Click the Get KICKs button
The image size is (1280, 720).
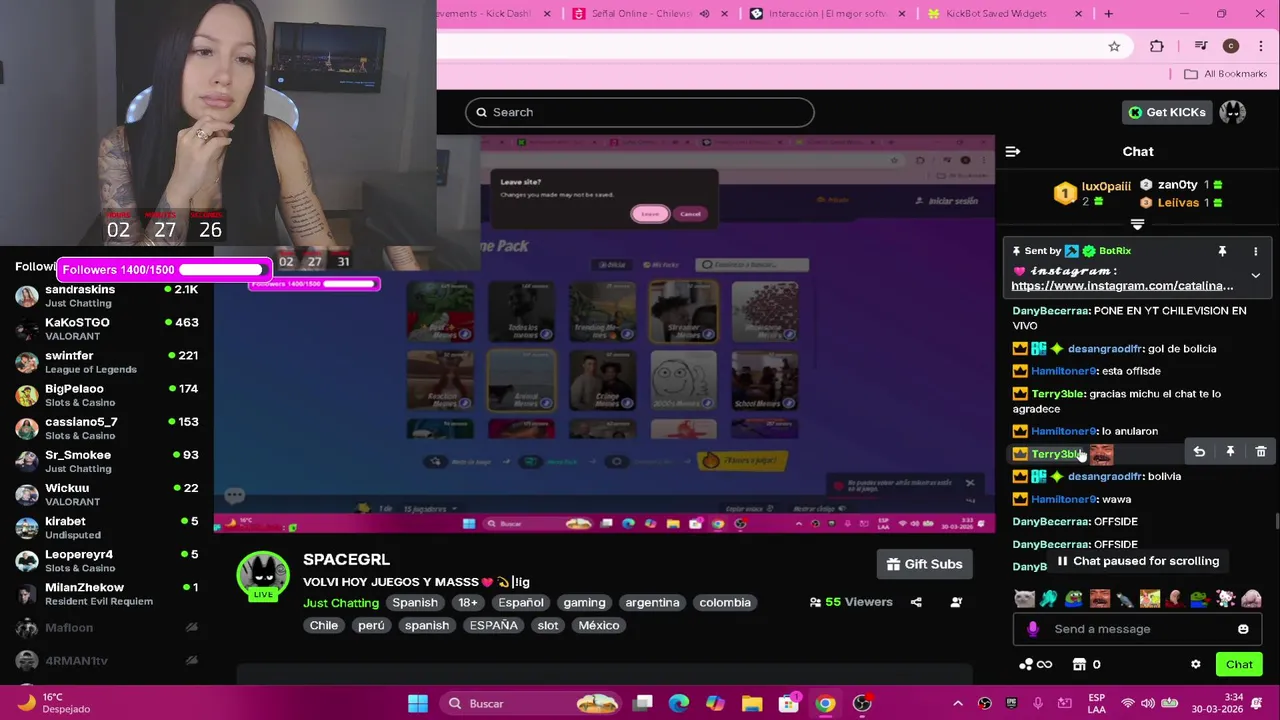tap(1166, 112)
